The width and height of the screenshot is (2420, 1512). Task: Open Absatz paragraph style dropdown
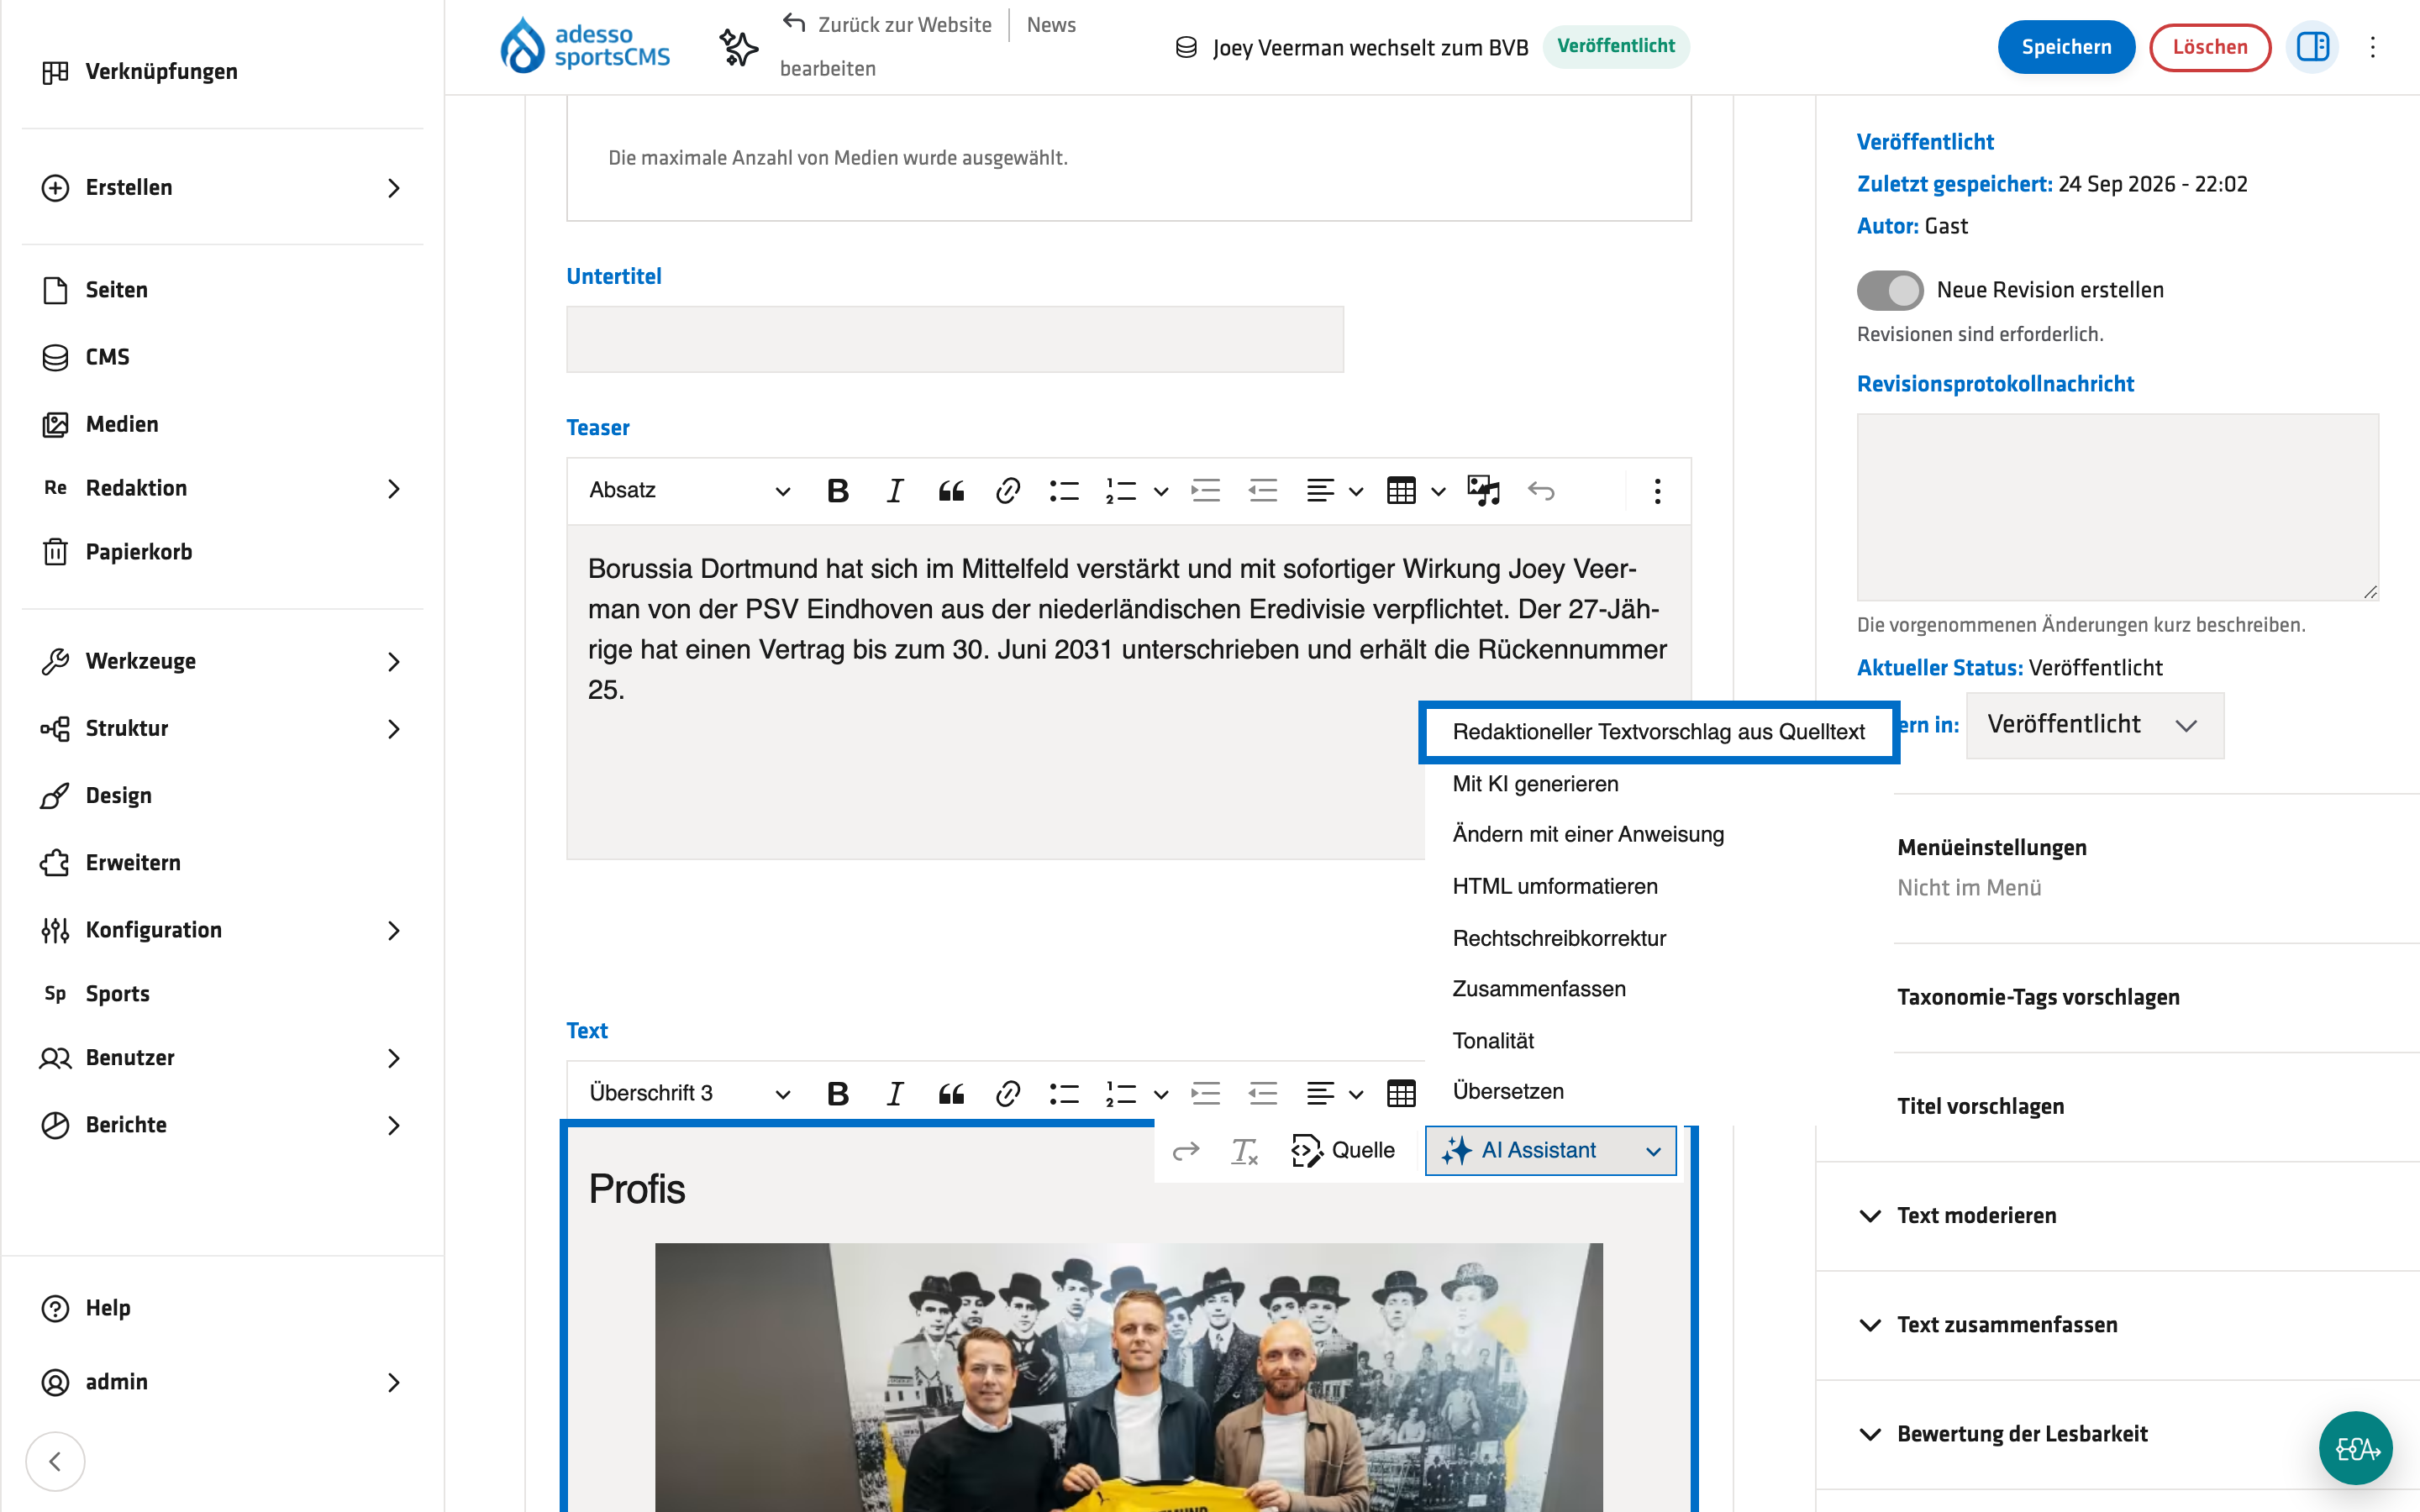point(689,491)
